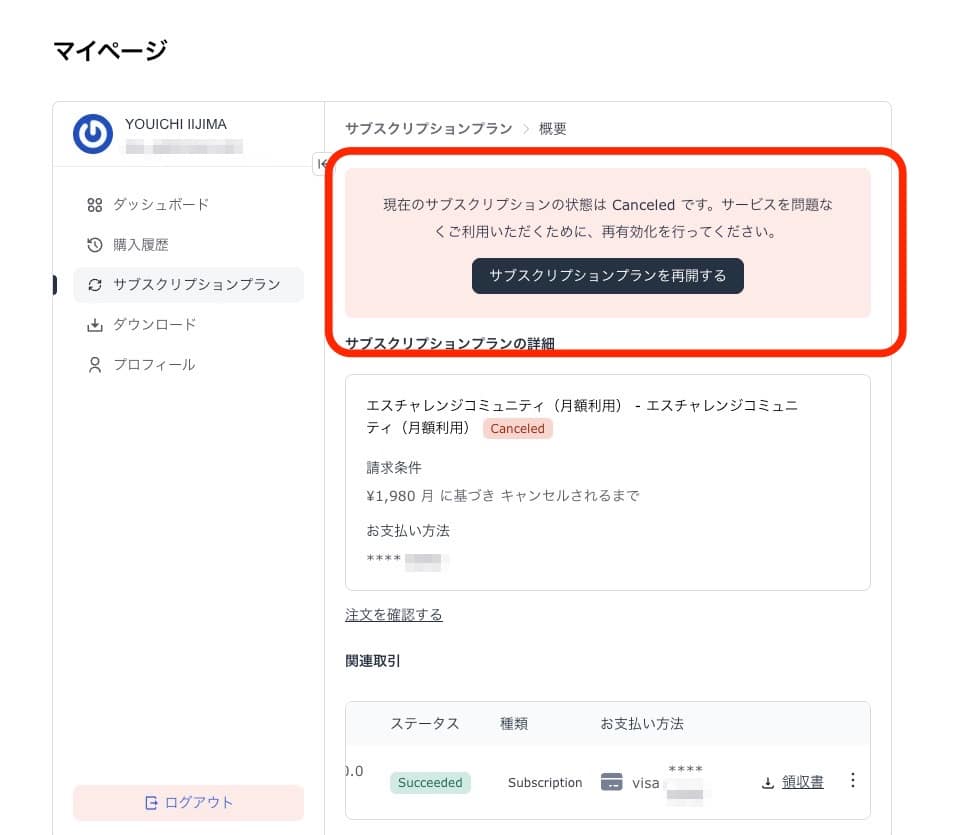
Task: Click the 関連取引 section heading
Action: pos(372,661)
